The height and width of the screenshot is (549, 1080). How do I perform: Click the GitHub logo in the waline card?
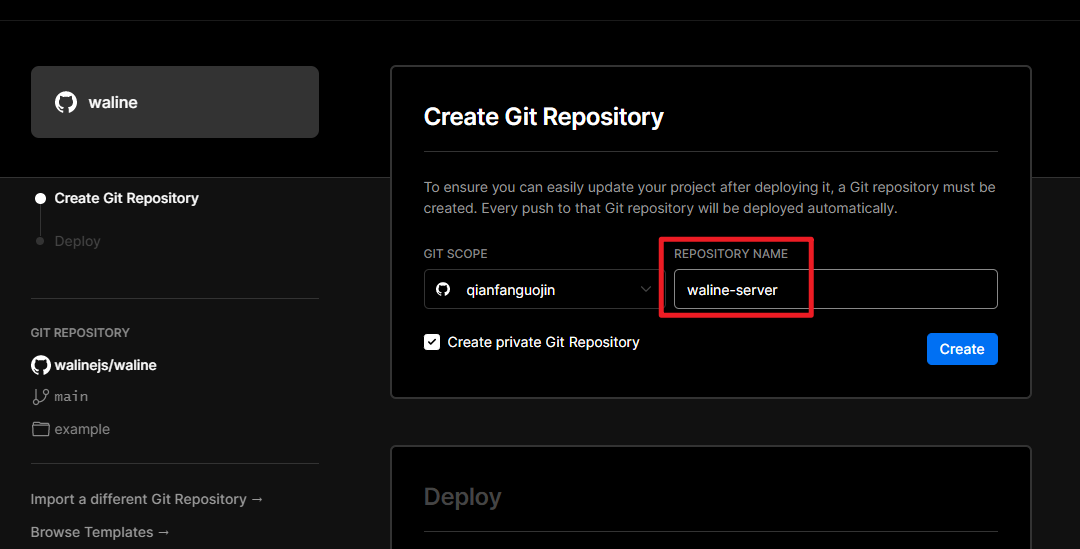(x=66, y=102)
